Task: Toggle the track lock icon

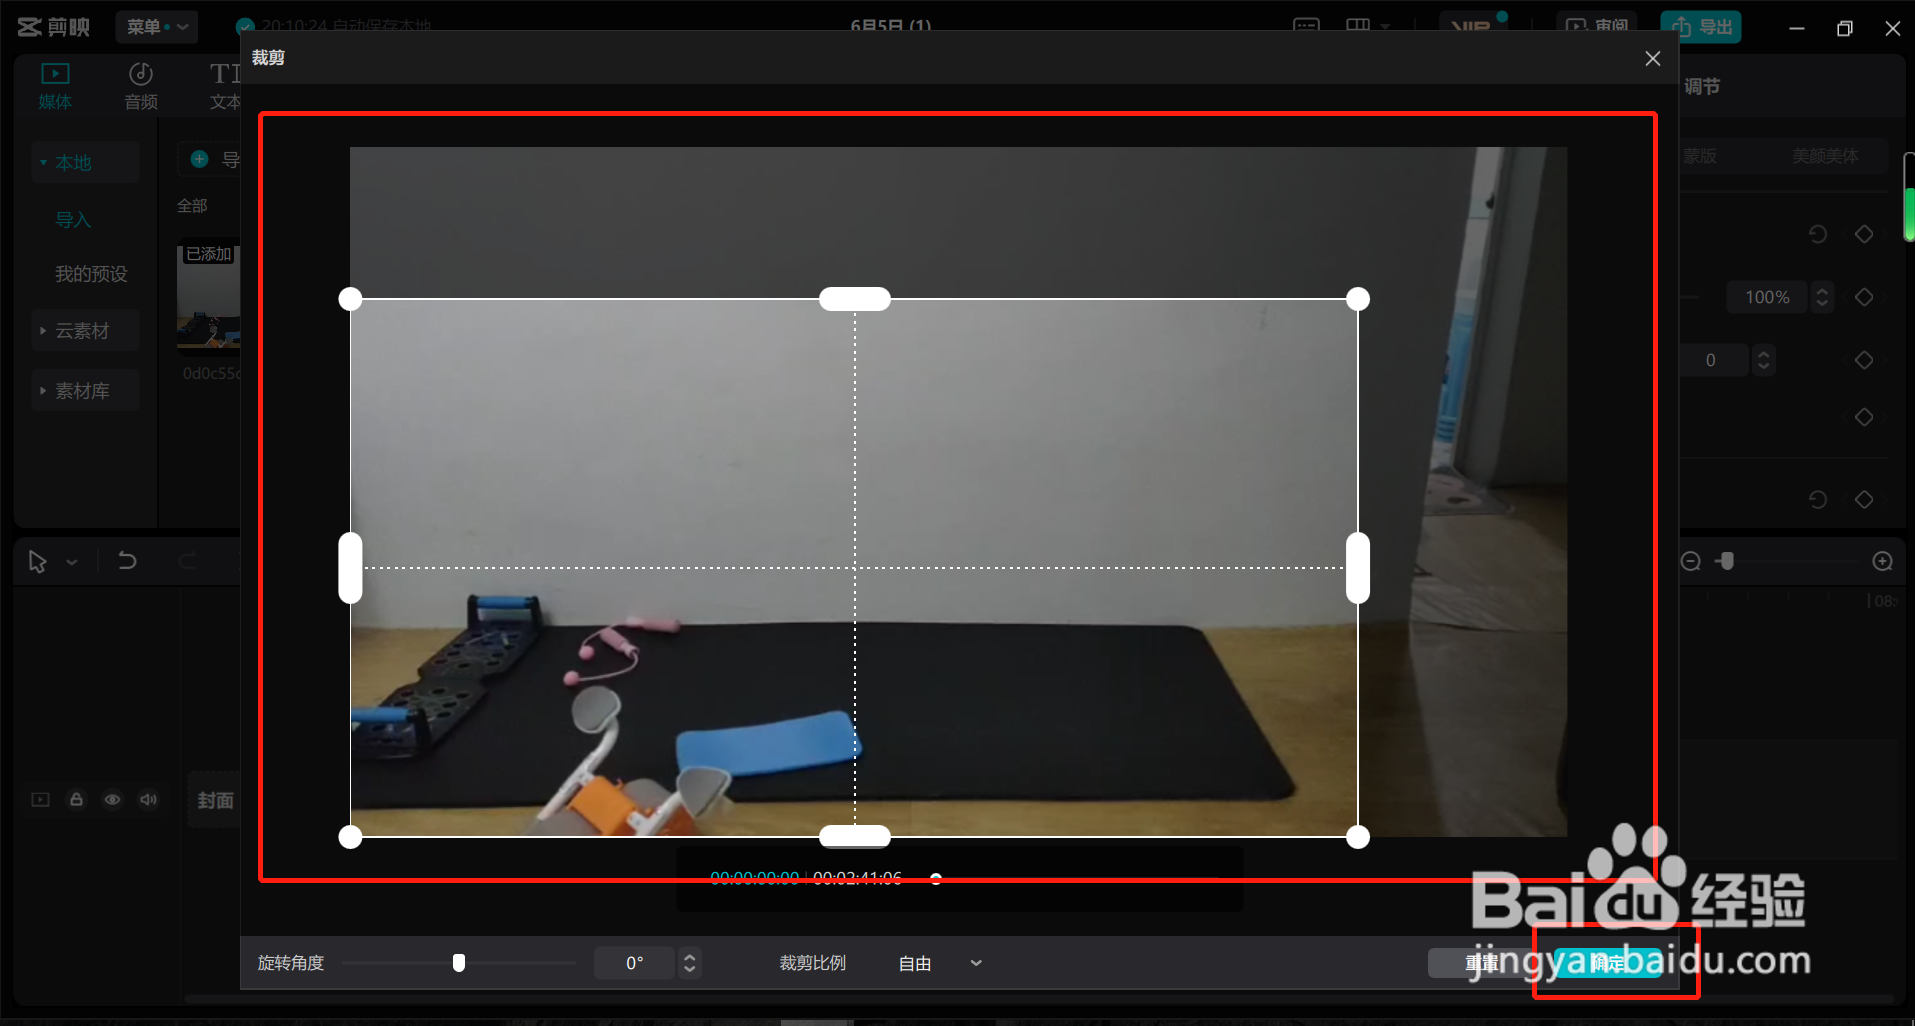Action: click(76, 799)
